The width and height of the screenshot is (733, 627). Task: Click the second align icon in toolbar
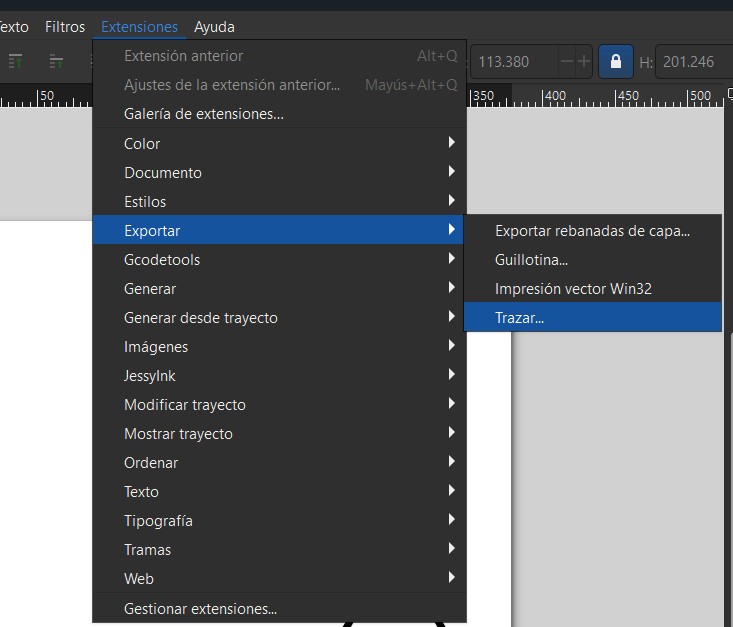56,61
